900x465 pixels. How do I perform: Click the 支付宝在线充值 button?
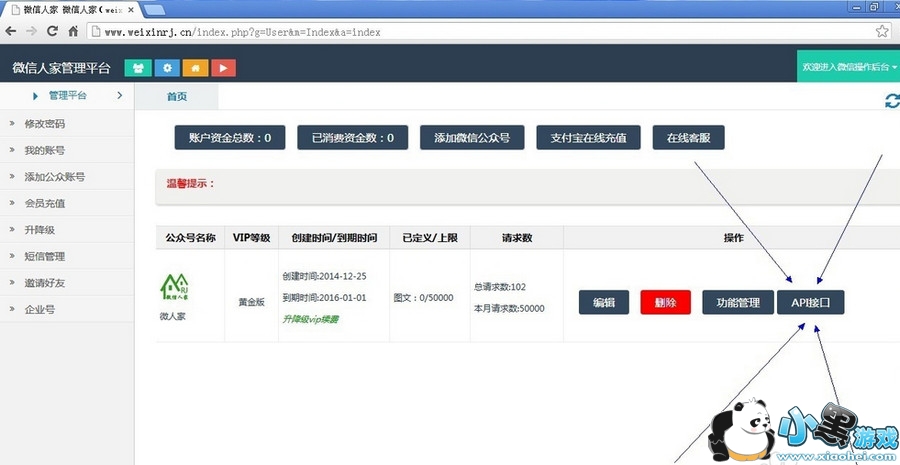click(588, 138)
